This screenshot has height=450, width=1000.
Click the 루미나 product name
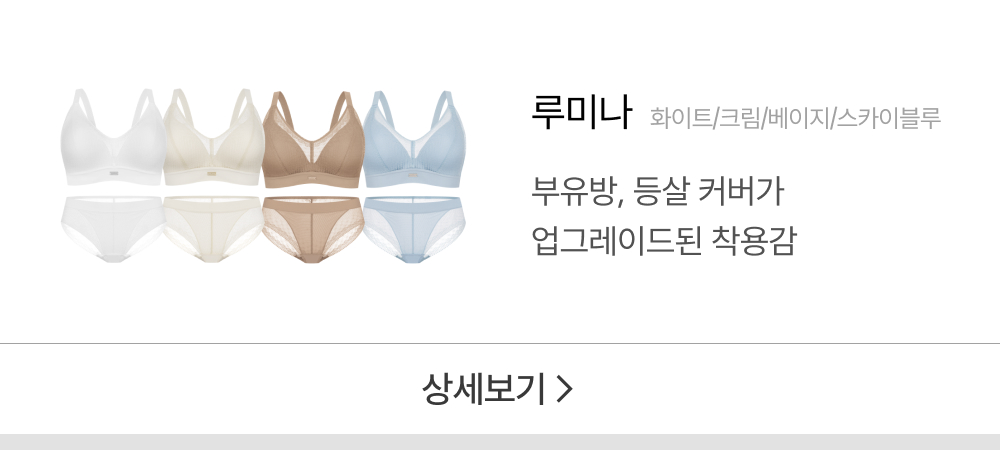[x=581, y=113]
